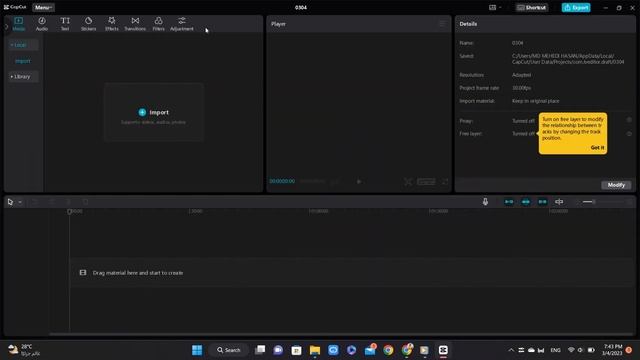This screenshot has width=640, height=360.
Task: Click the Player play button
Action: pyautogui.click(x=359, y=182)
